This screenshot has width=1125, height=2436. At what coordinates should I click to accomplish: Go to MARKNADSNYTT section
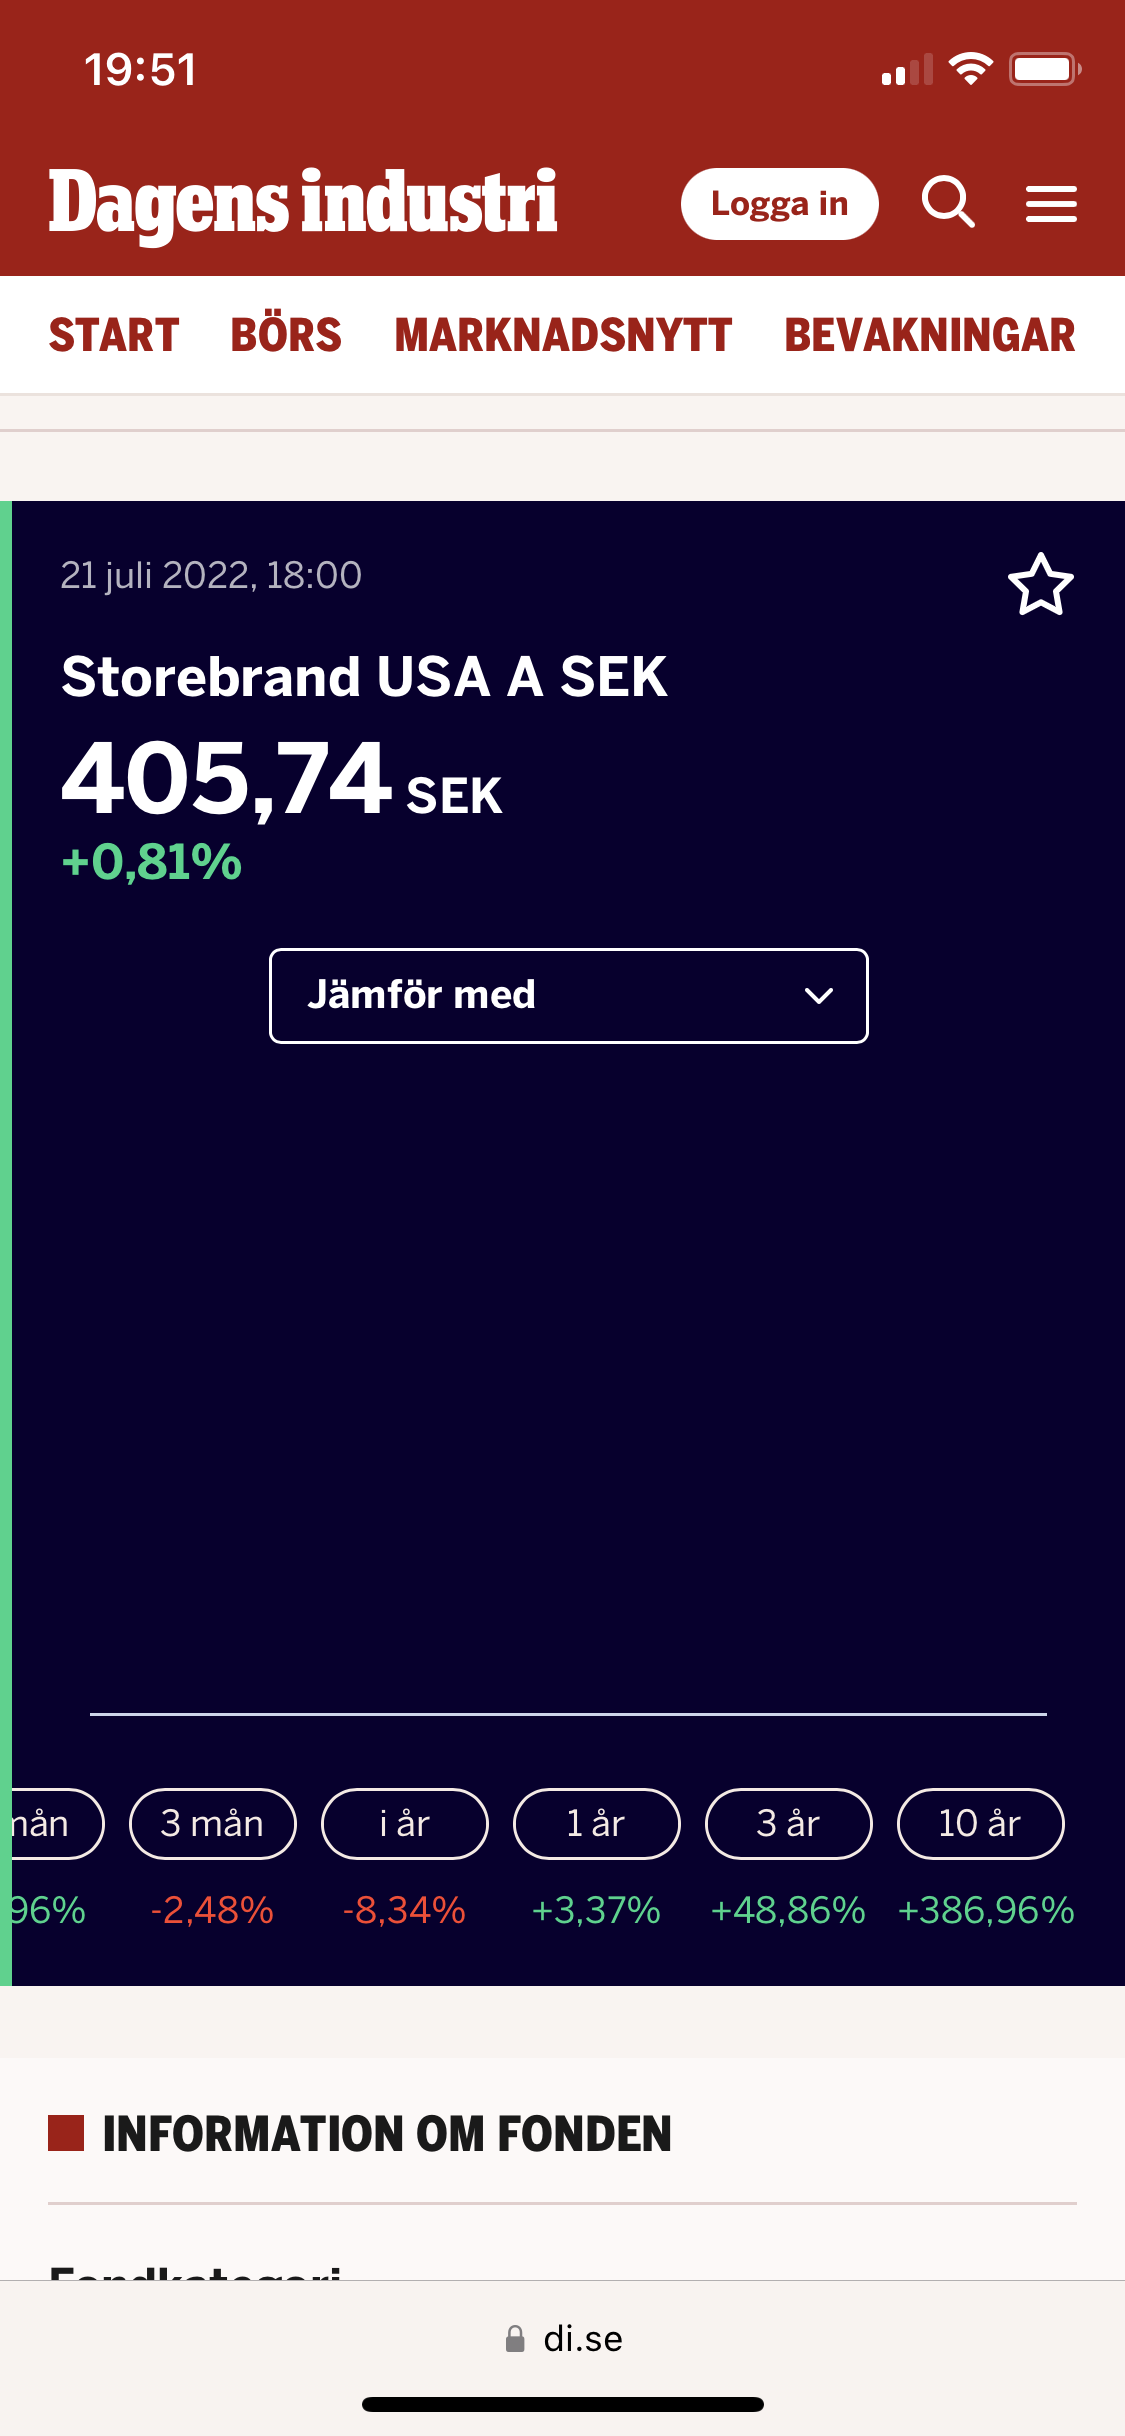coord(563,335)
